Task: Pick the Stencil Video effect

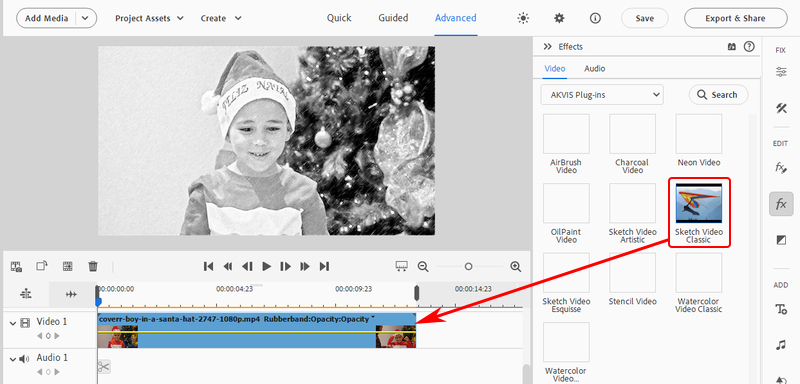Action: [x=632, y=273]
